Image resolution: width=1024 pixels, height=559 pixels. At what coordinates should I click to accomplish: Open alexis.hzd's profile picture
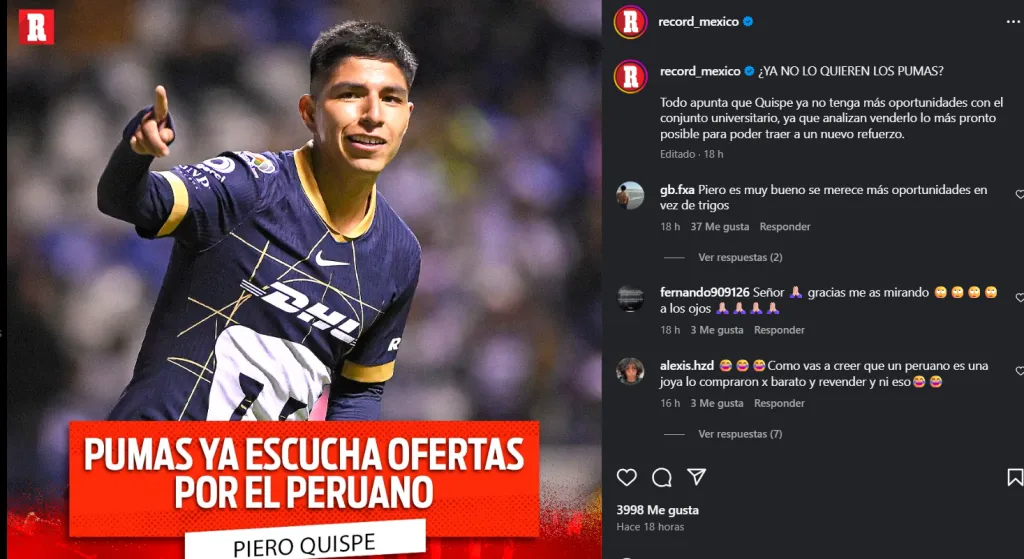pyautogui.click(x=630, y=372)
